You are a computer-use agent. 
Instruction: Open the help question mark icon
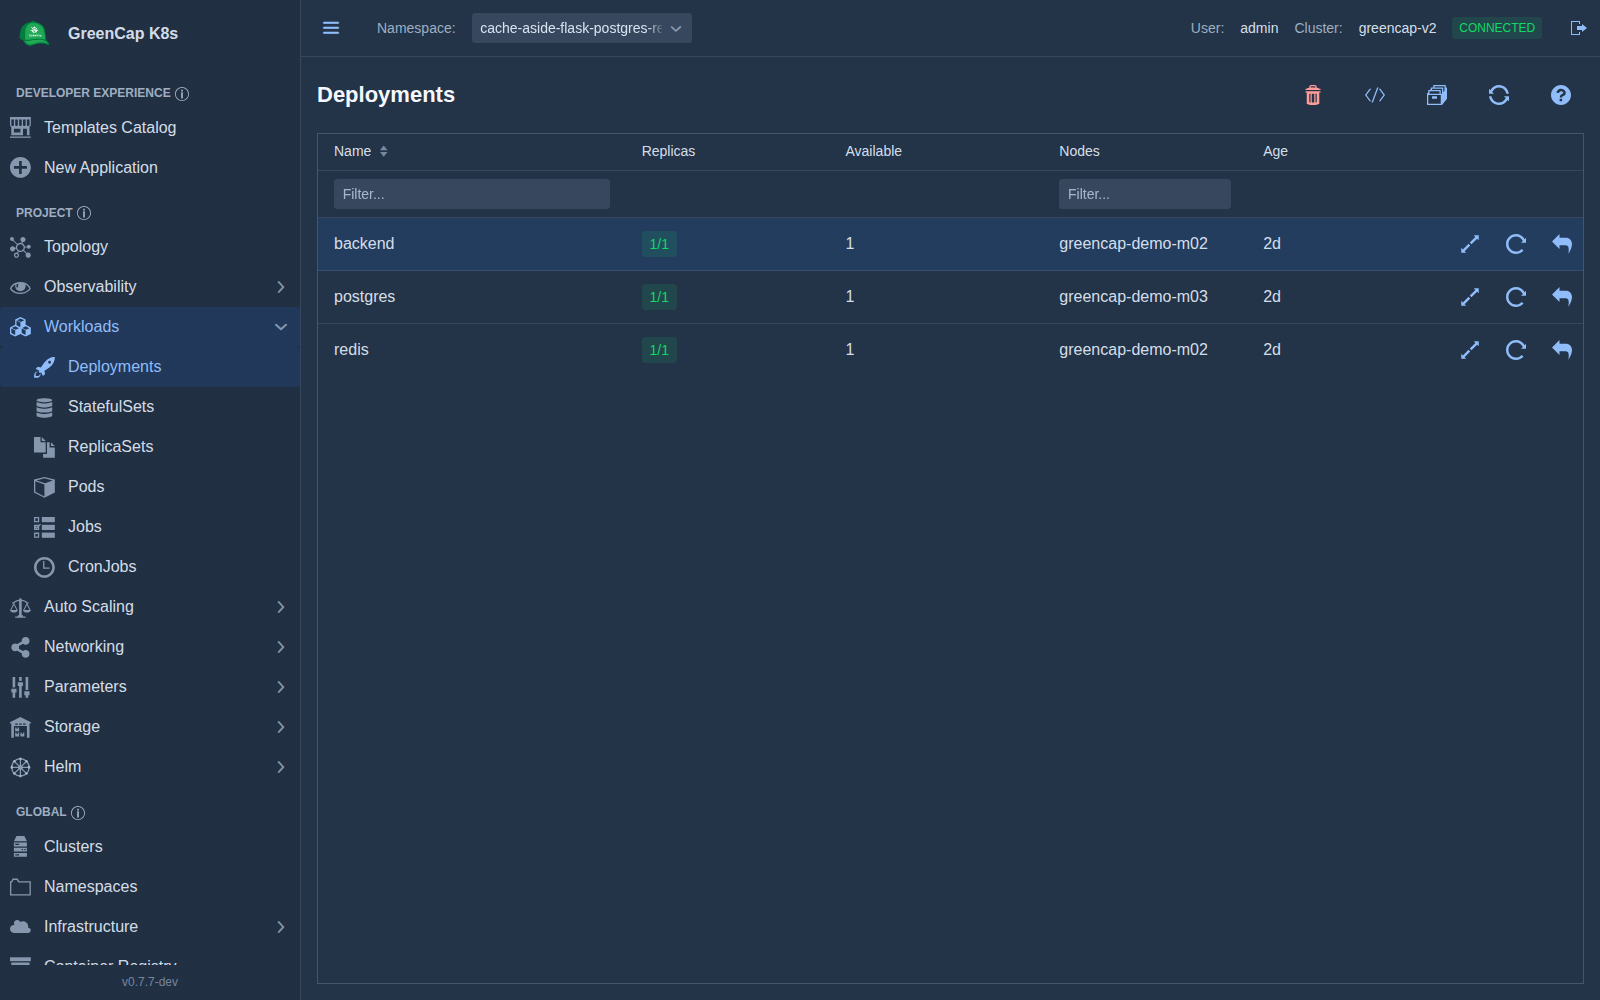point(1561,95)
